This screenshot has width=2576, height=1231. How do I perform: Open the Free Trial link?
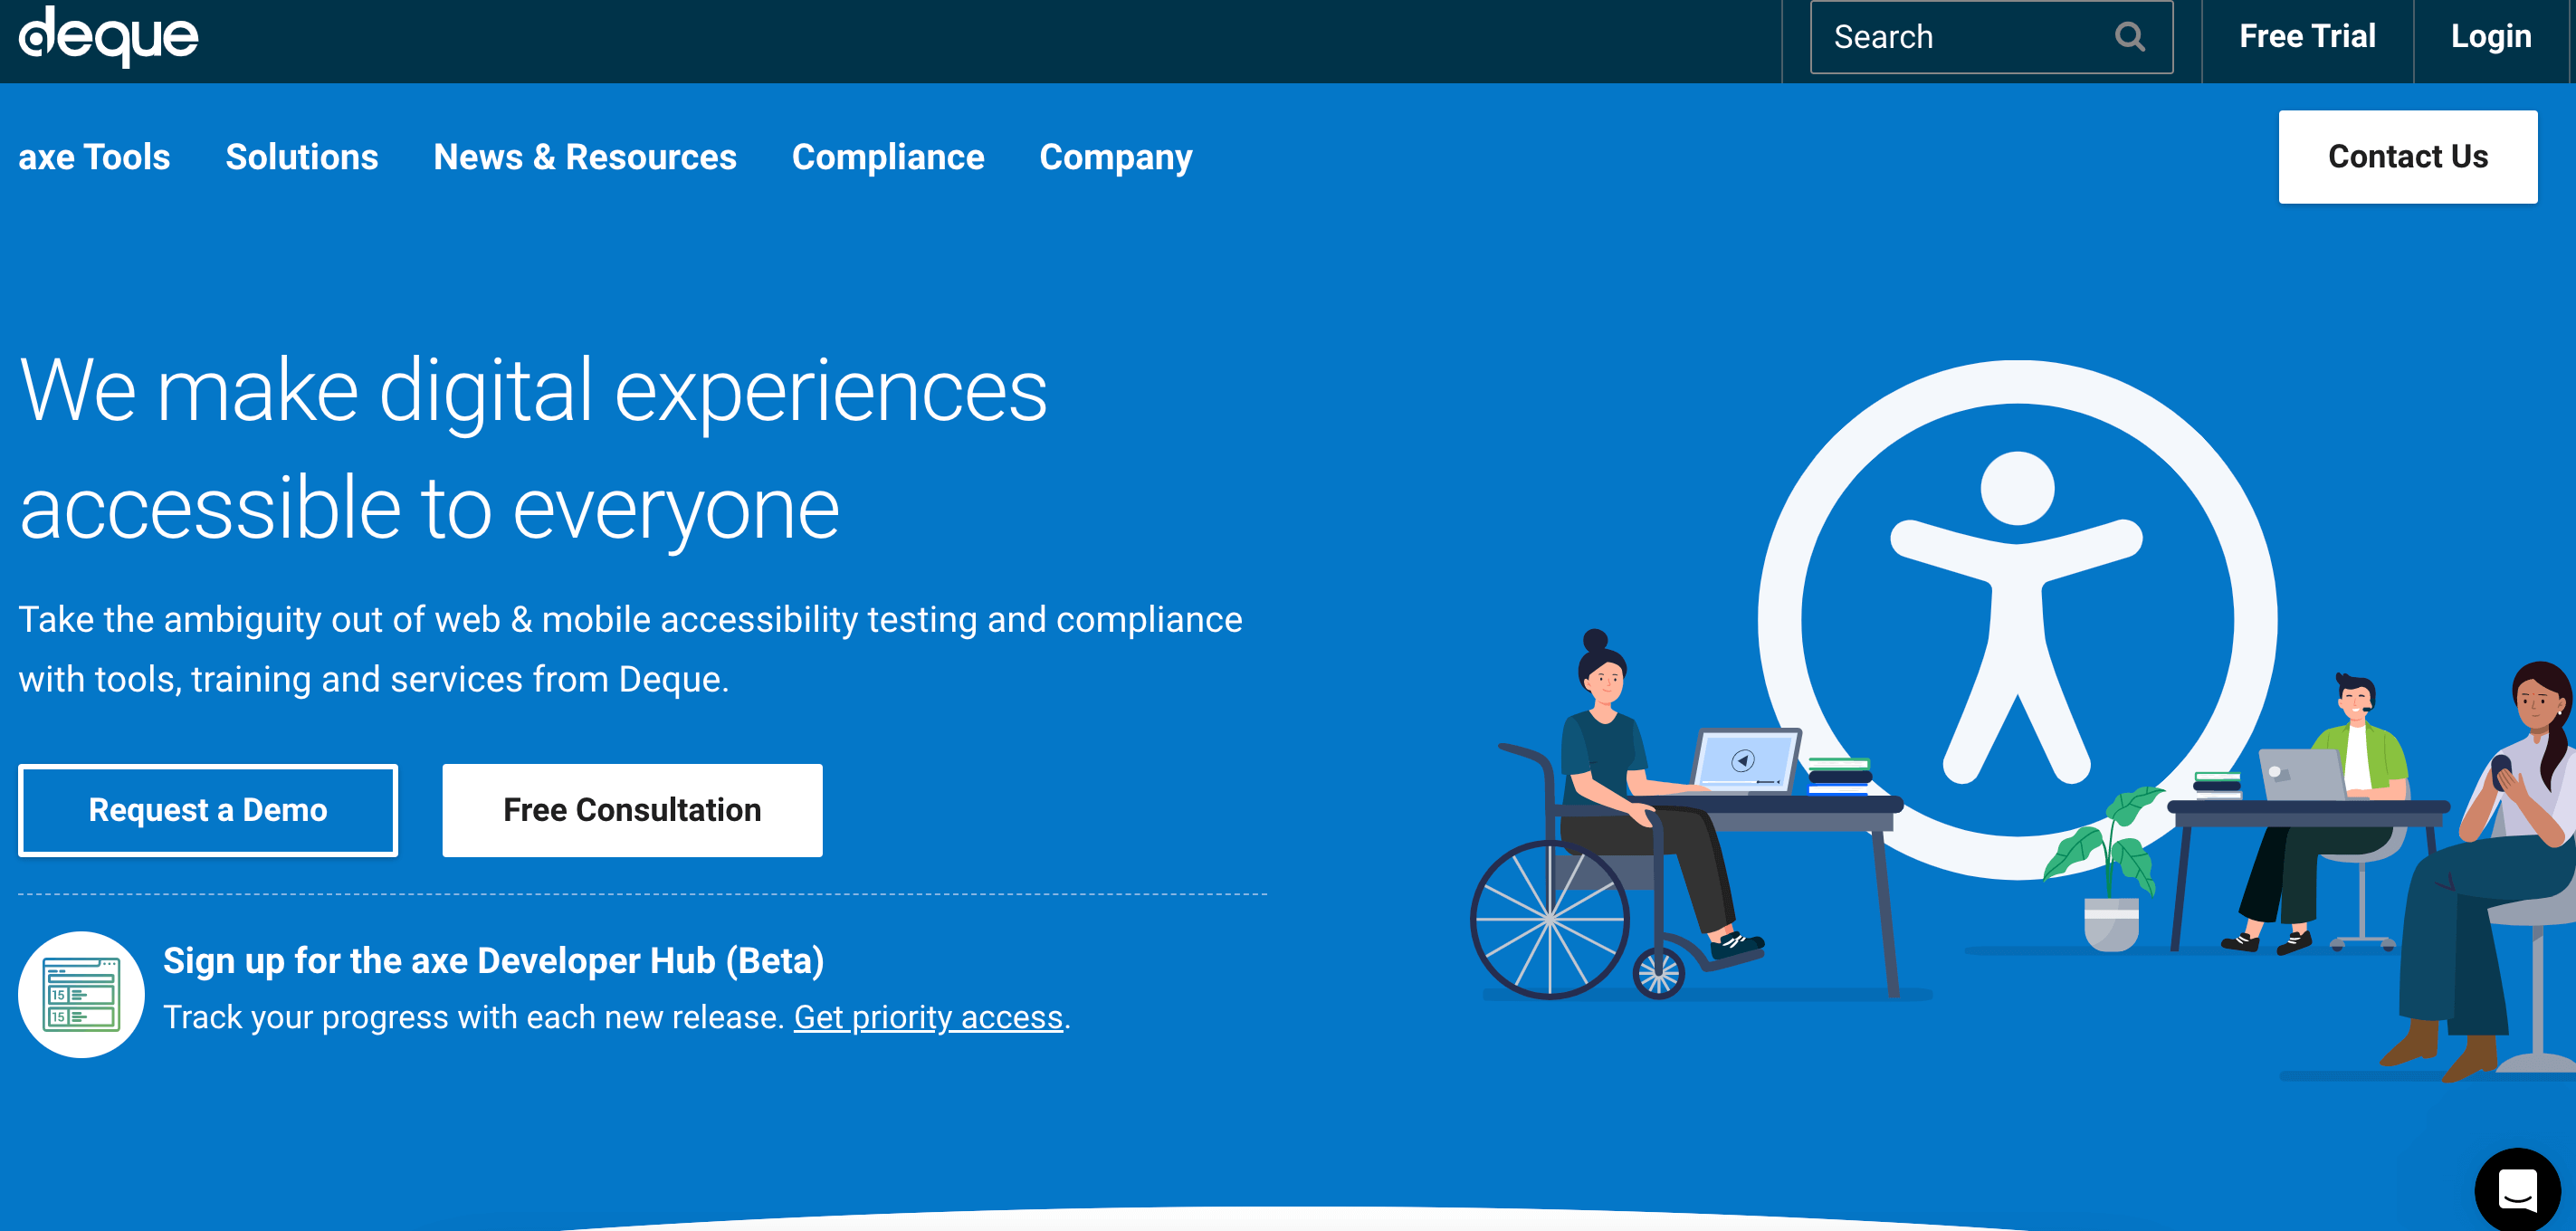tap(2306, 37)
